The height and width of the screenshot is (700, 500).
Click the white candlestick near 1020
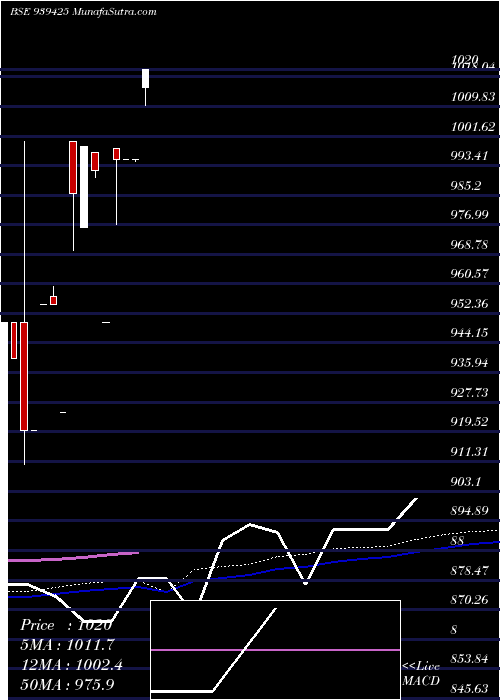[x=146, y=79]
